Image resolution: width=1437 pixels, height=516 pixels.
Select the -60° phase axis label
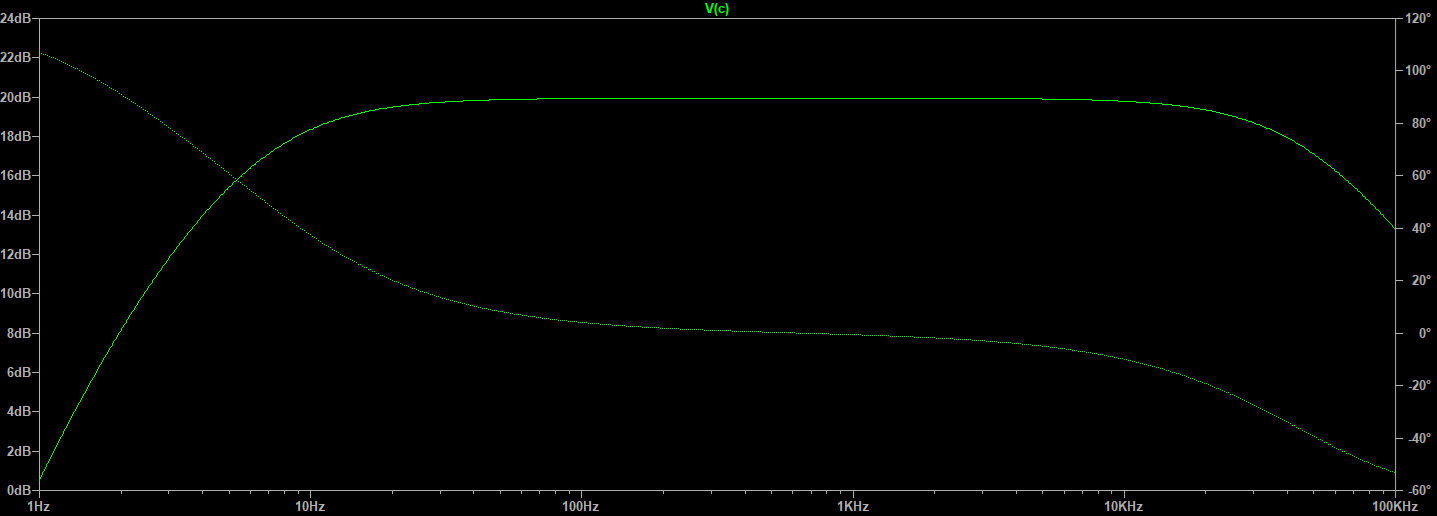coord(1418,491)
